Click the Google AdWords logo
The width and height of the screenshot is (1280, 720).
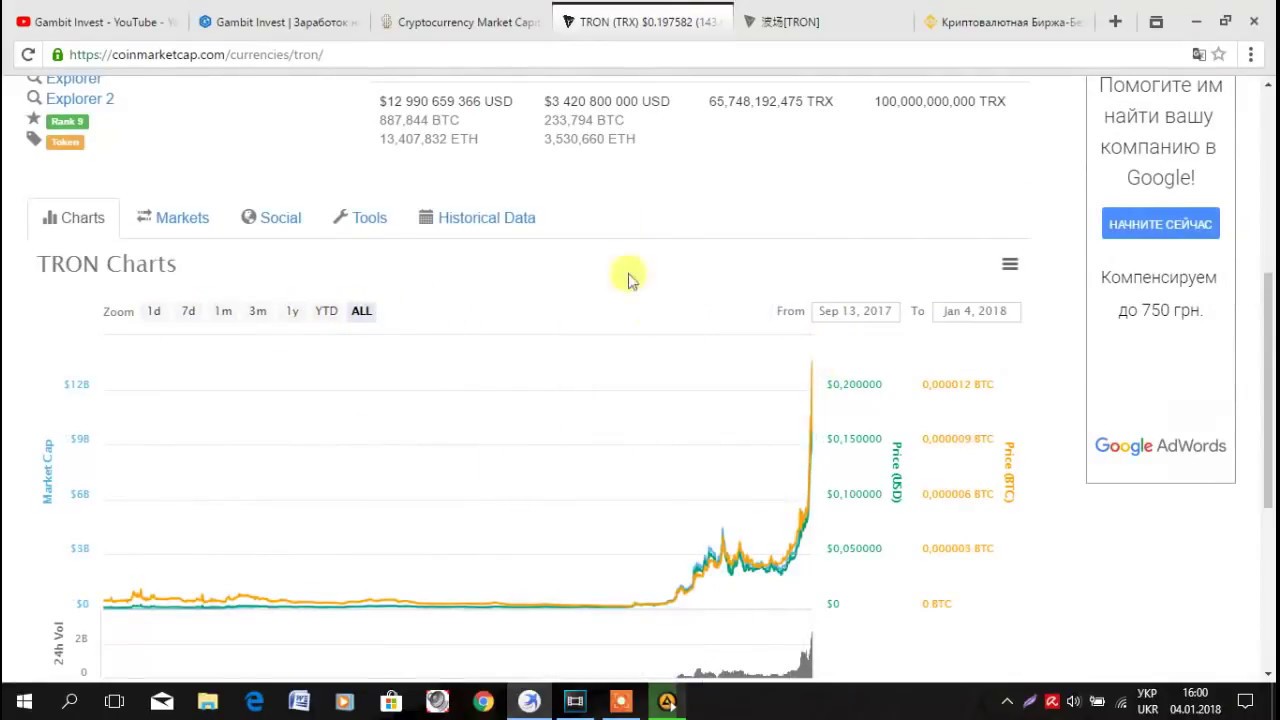1160,446
